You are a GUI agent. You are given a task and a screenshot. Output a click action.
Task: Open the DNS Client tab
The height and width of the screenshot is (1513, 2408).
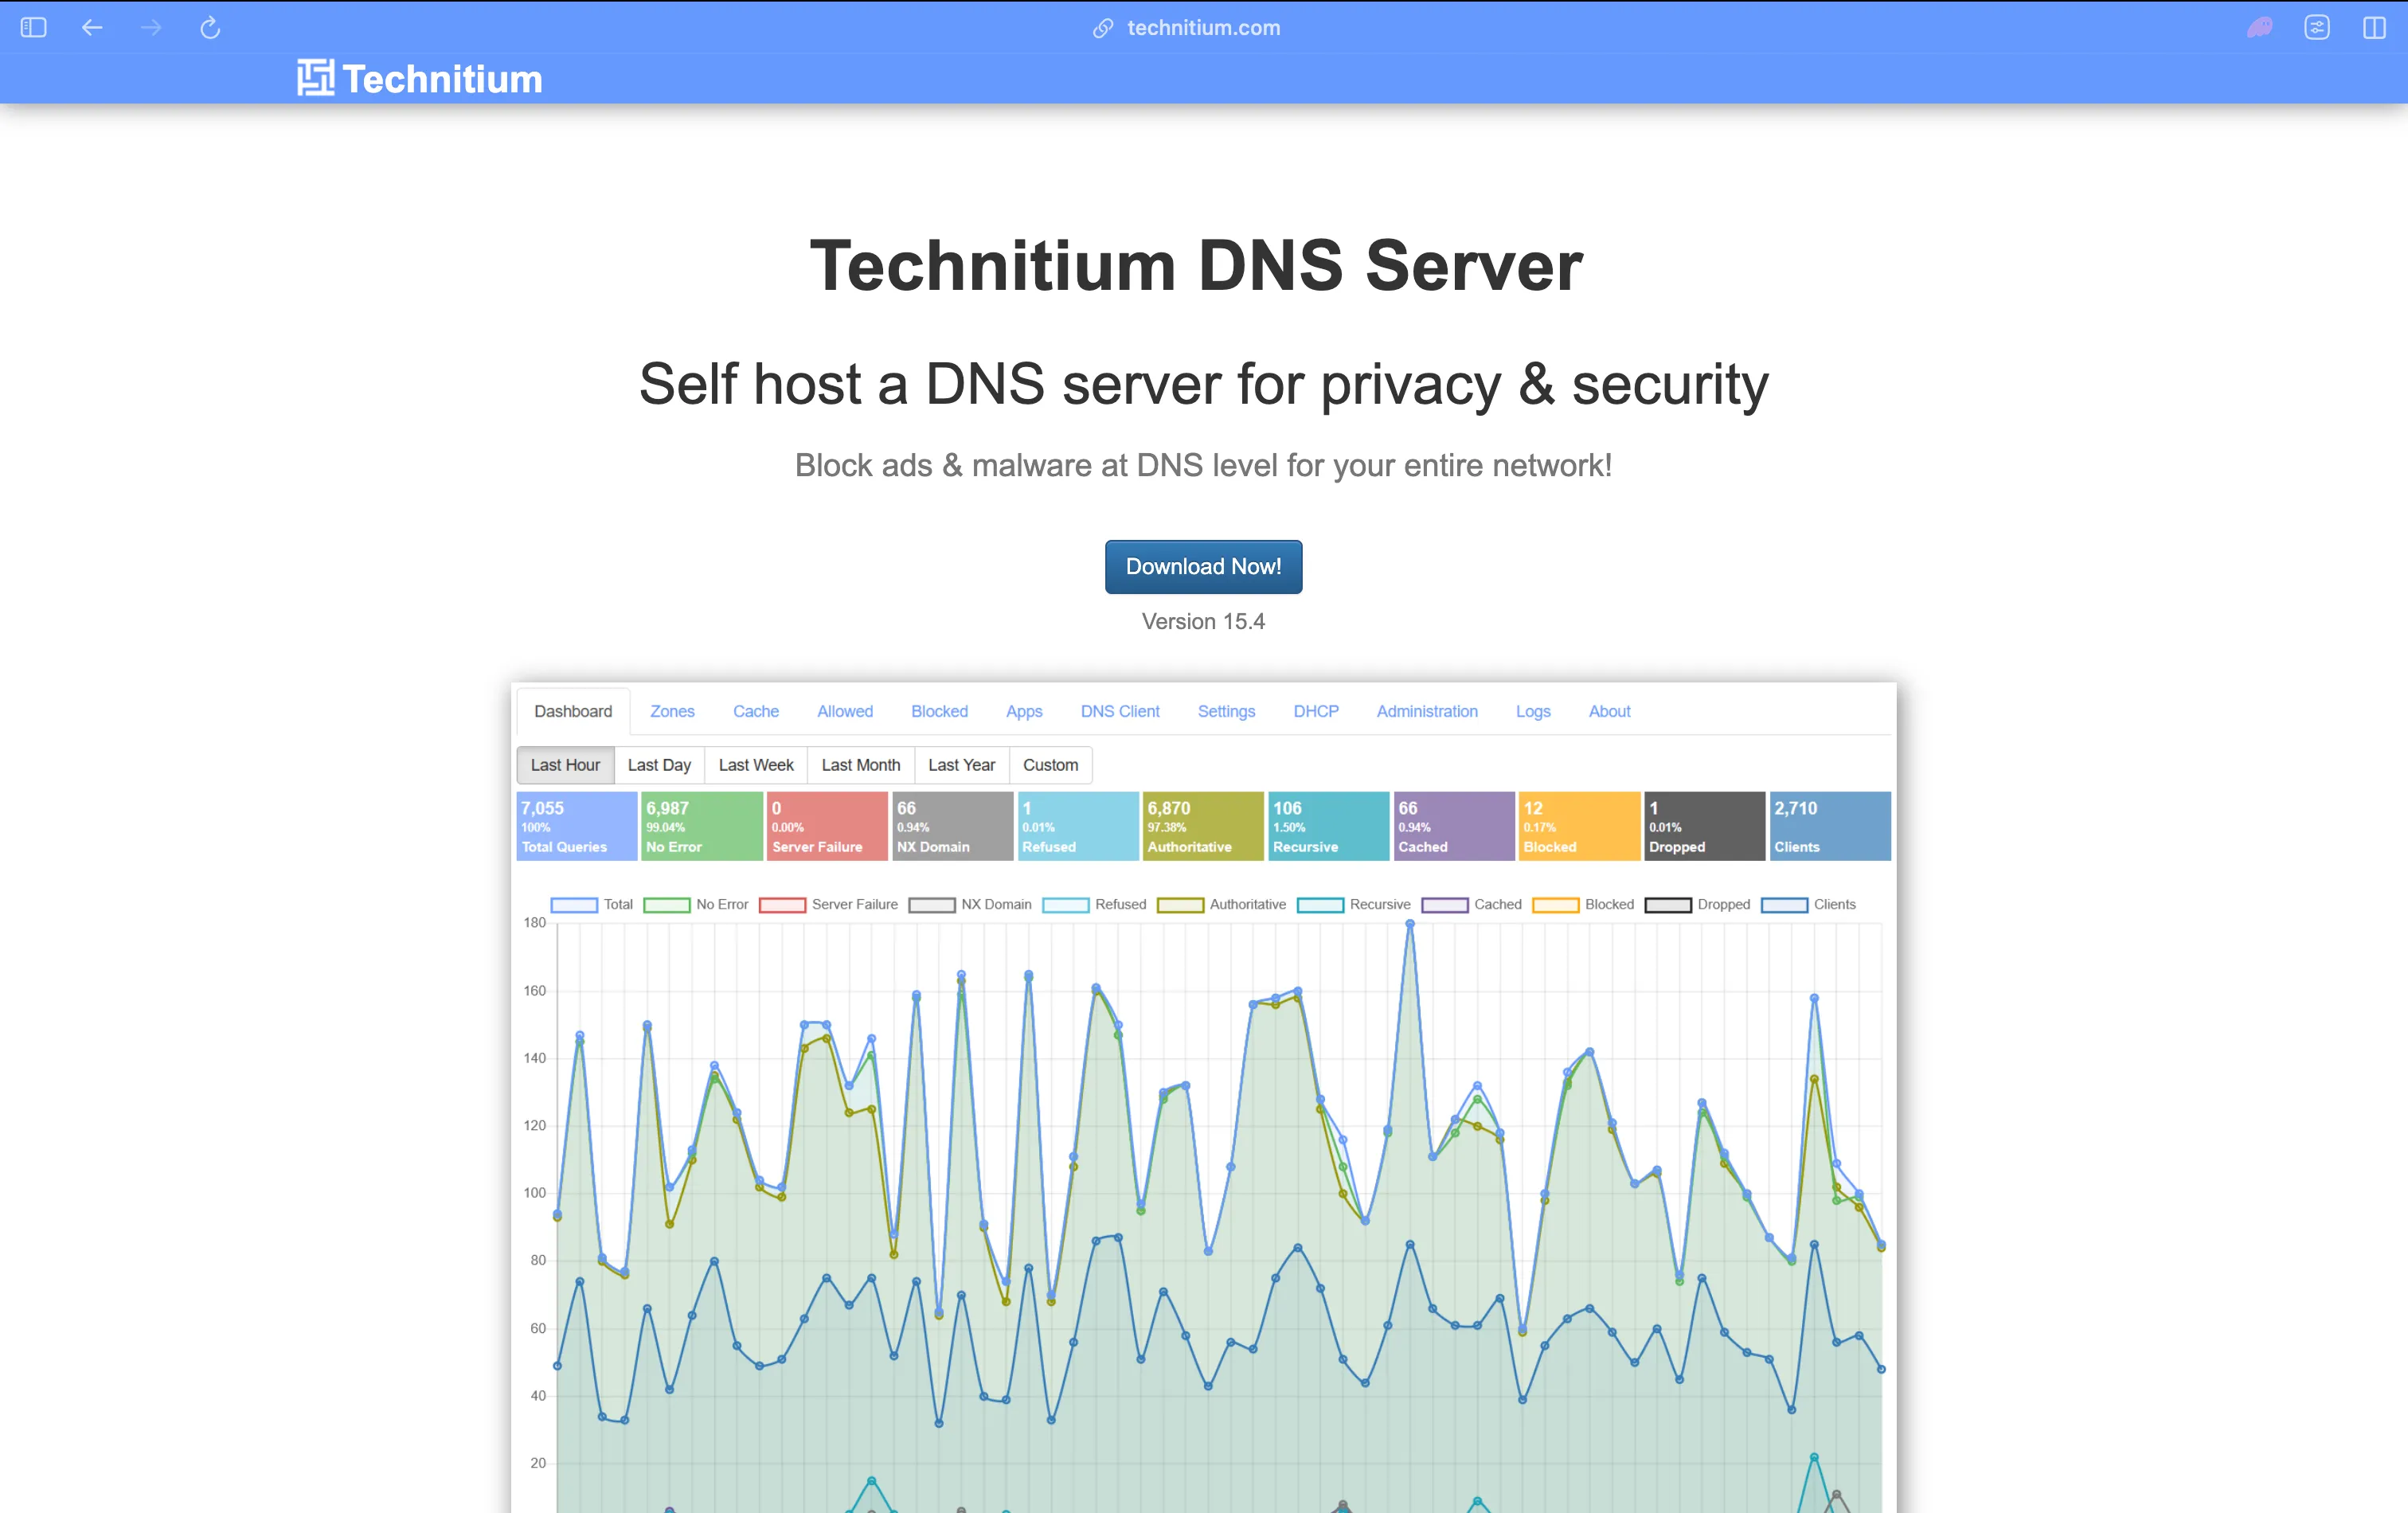click(x=1120, y=711)
